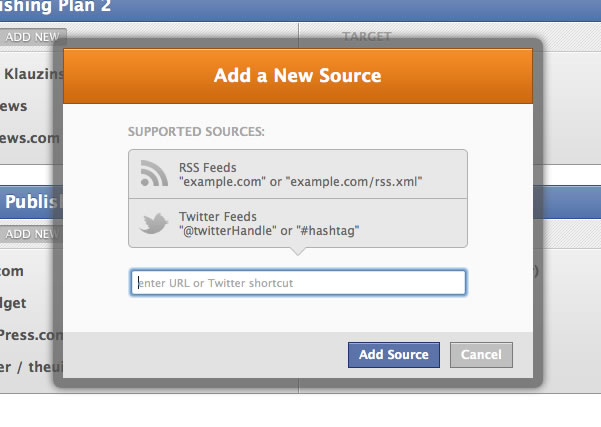
Task: Click the top ADD NEW button
Action: pos(33,37)
